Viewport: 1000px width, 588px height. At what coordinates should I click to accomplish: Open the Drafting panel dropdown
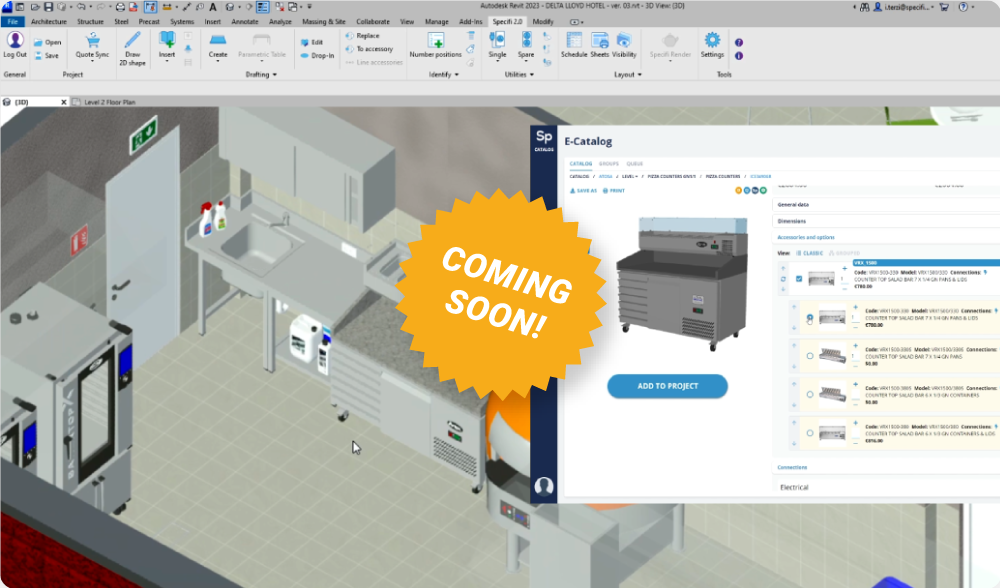pyautogui.click(x=261, y=75)
